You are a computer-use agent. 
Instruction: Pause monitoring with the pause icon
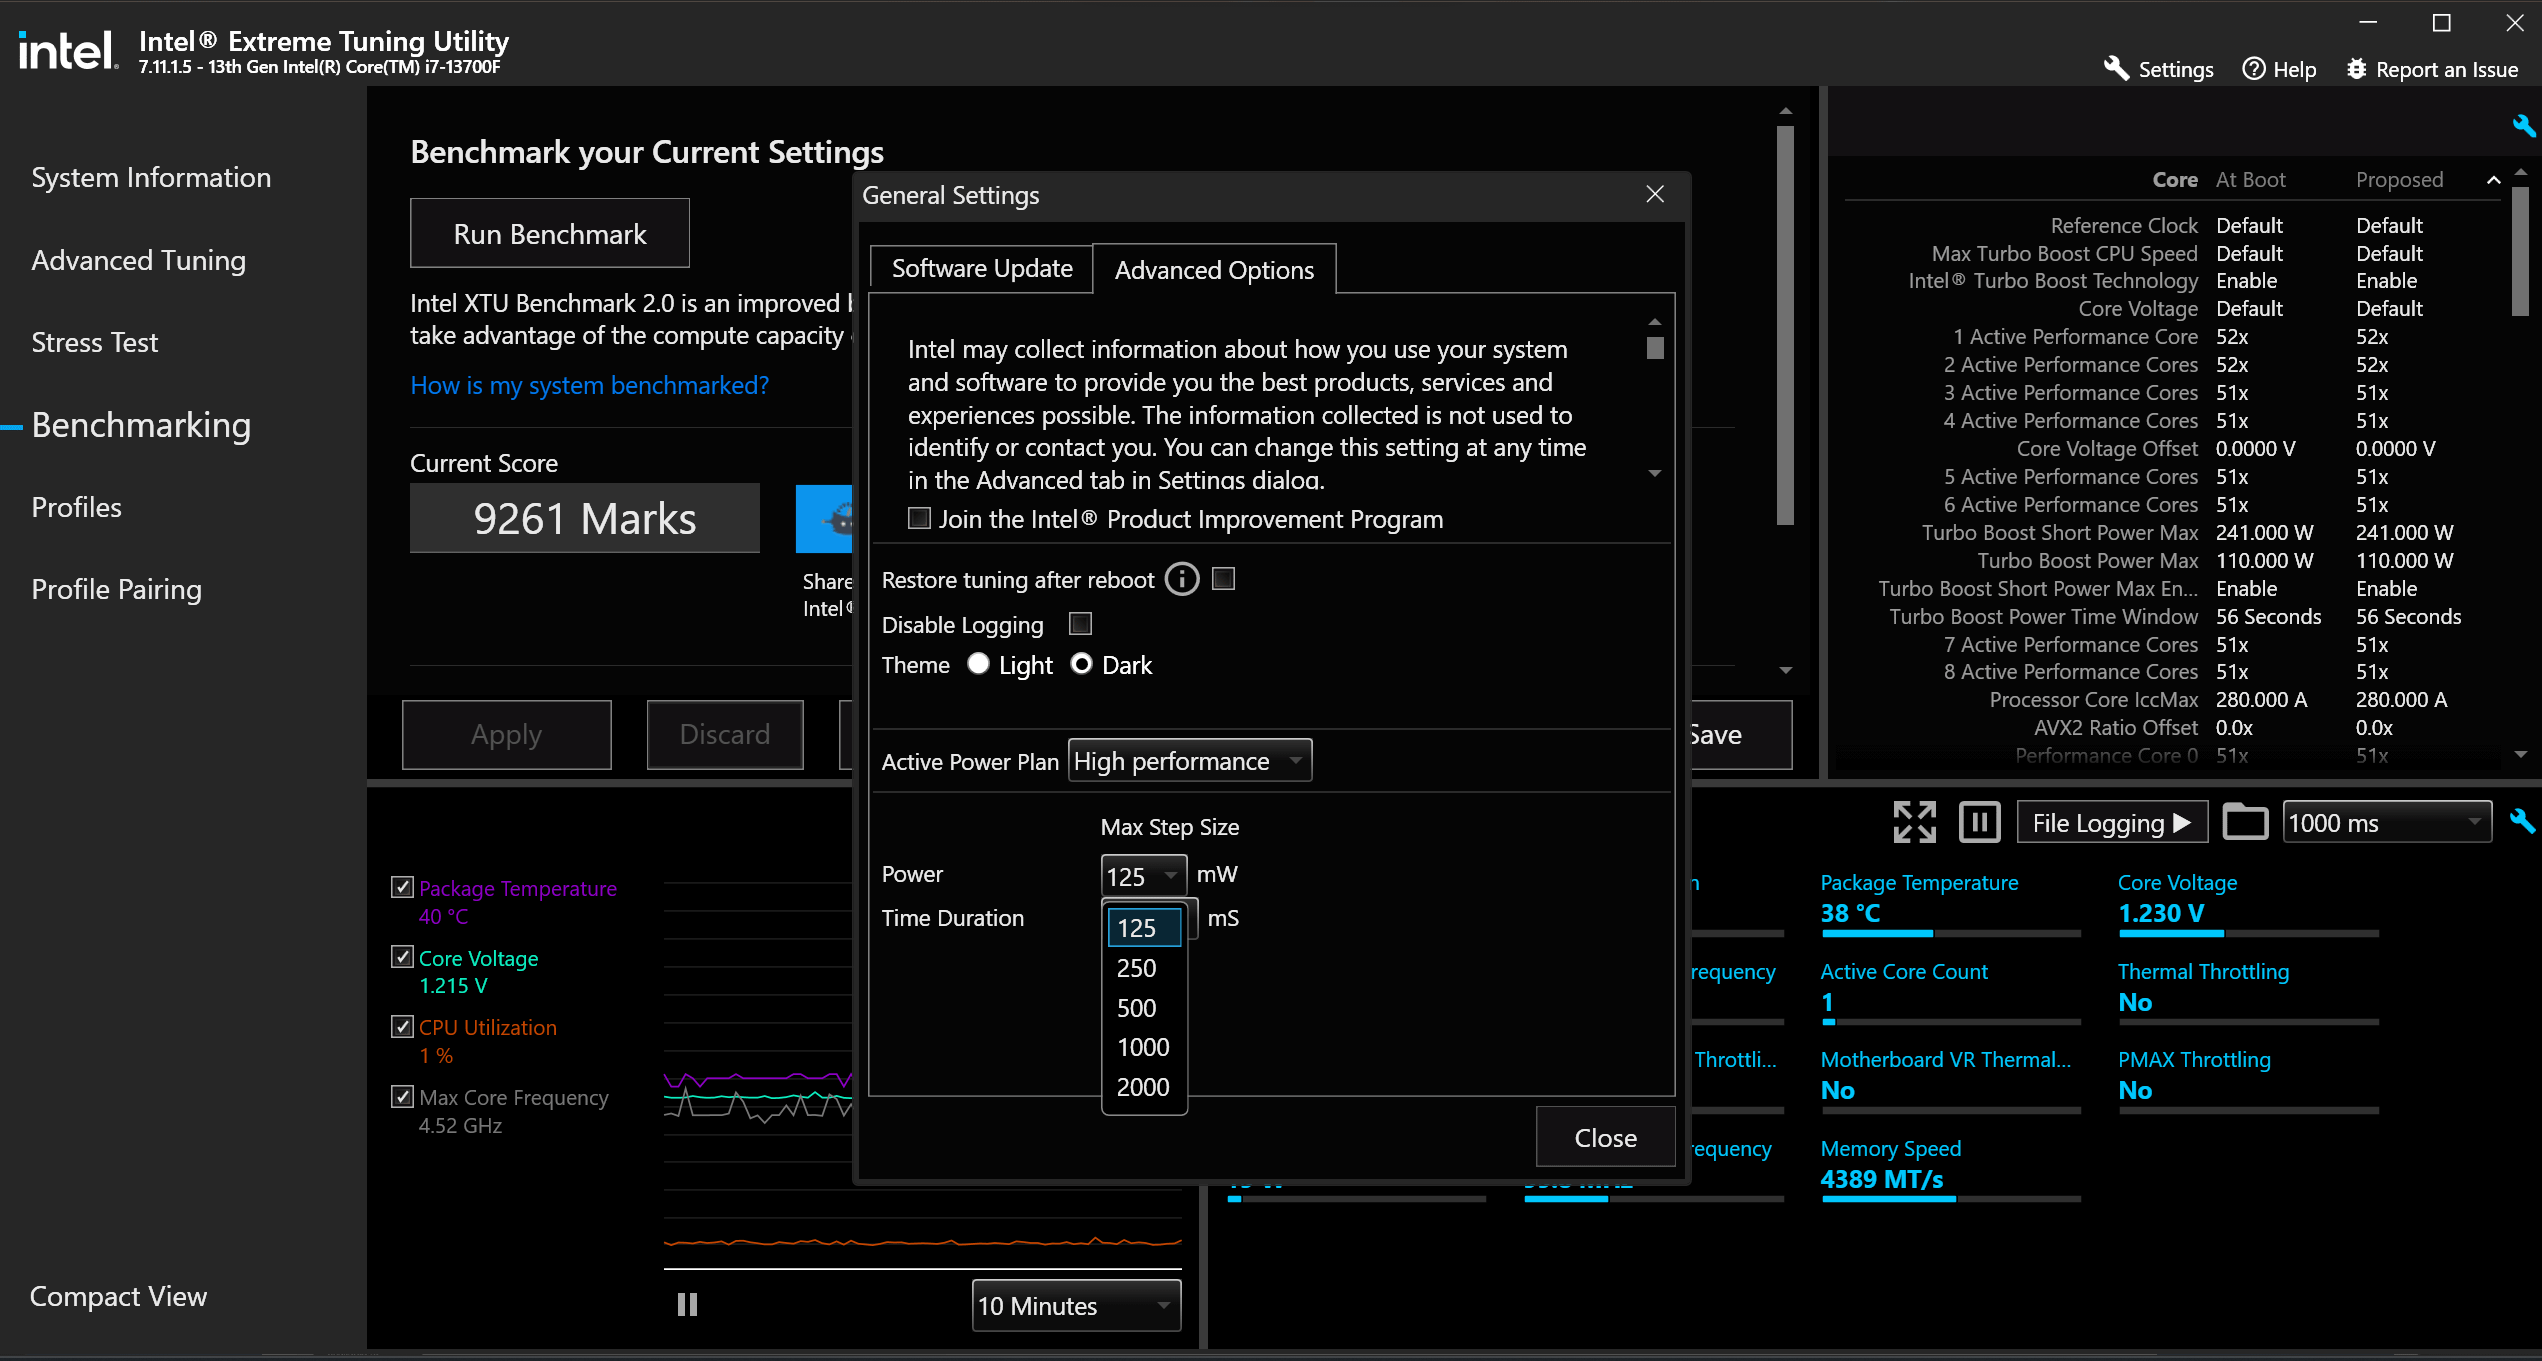[x=1979, y=823]
